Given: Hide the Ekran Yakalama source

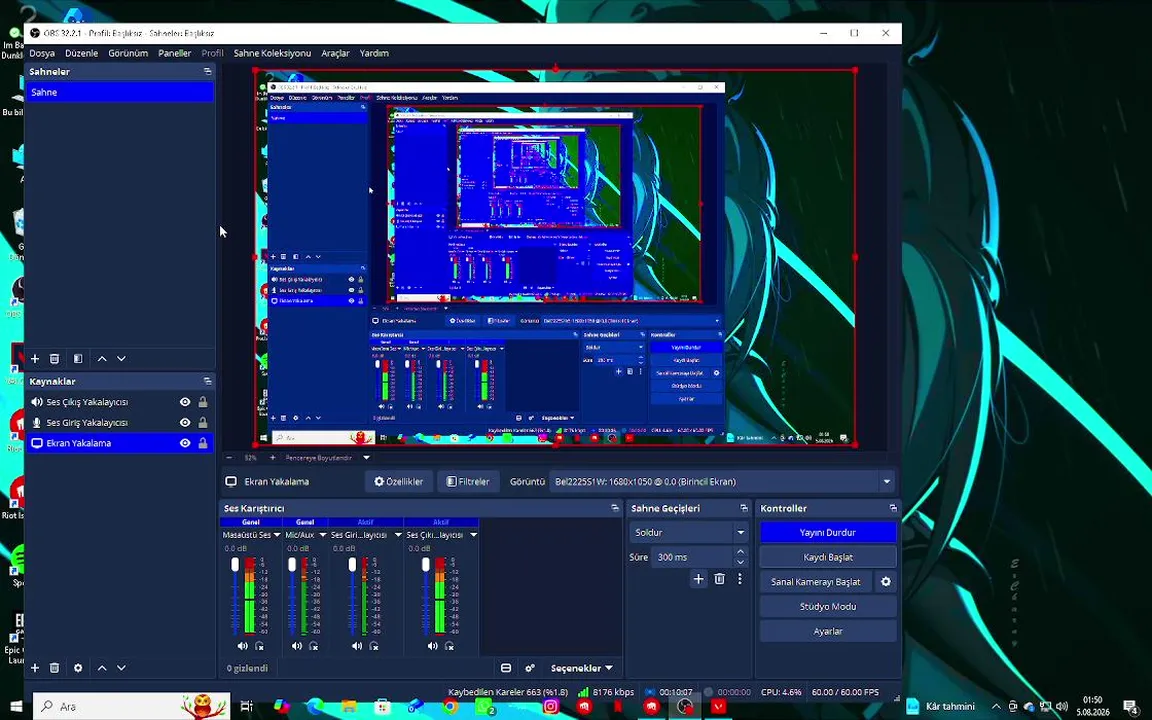Looking at the screenshot, I should (185, 443).
